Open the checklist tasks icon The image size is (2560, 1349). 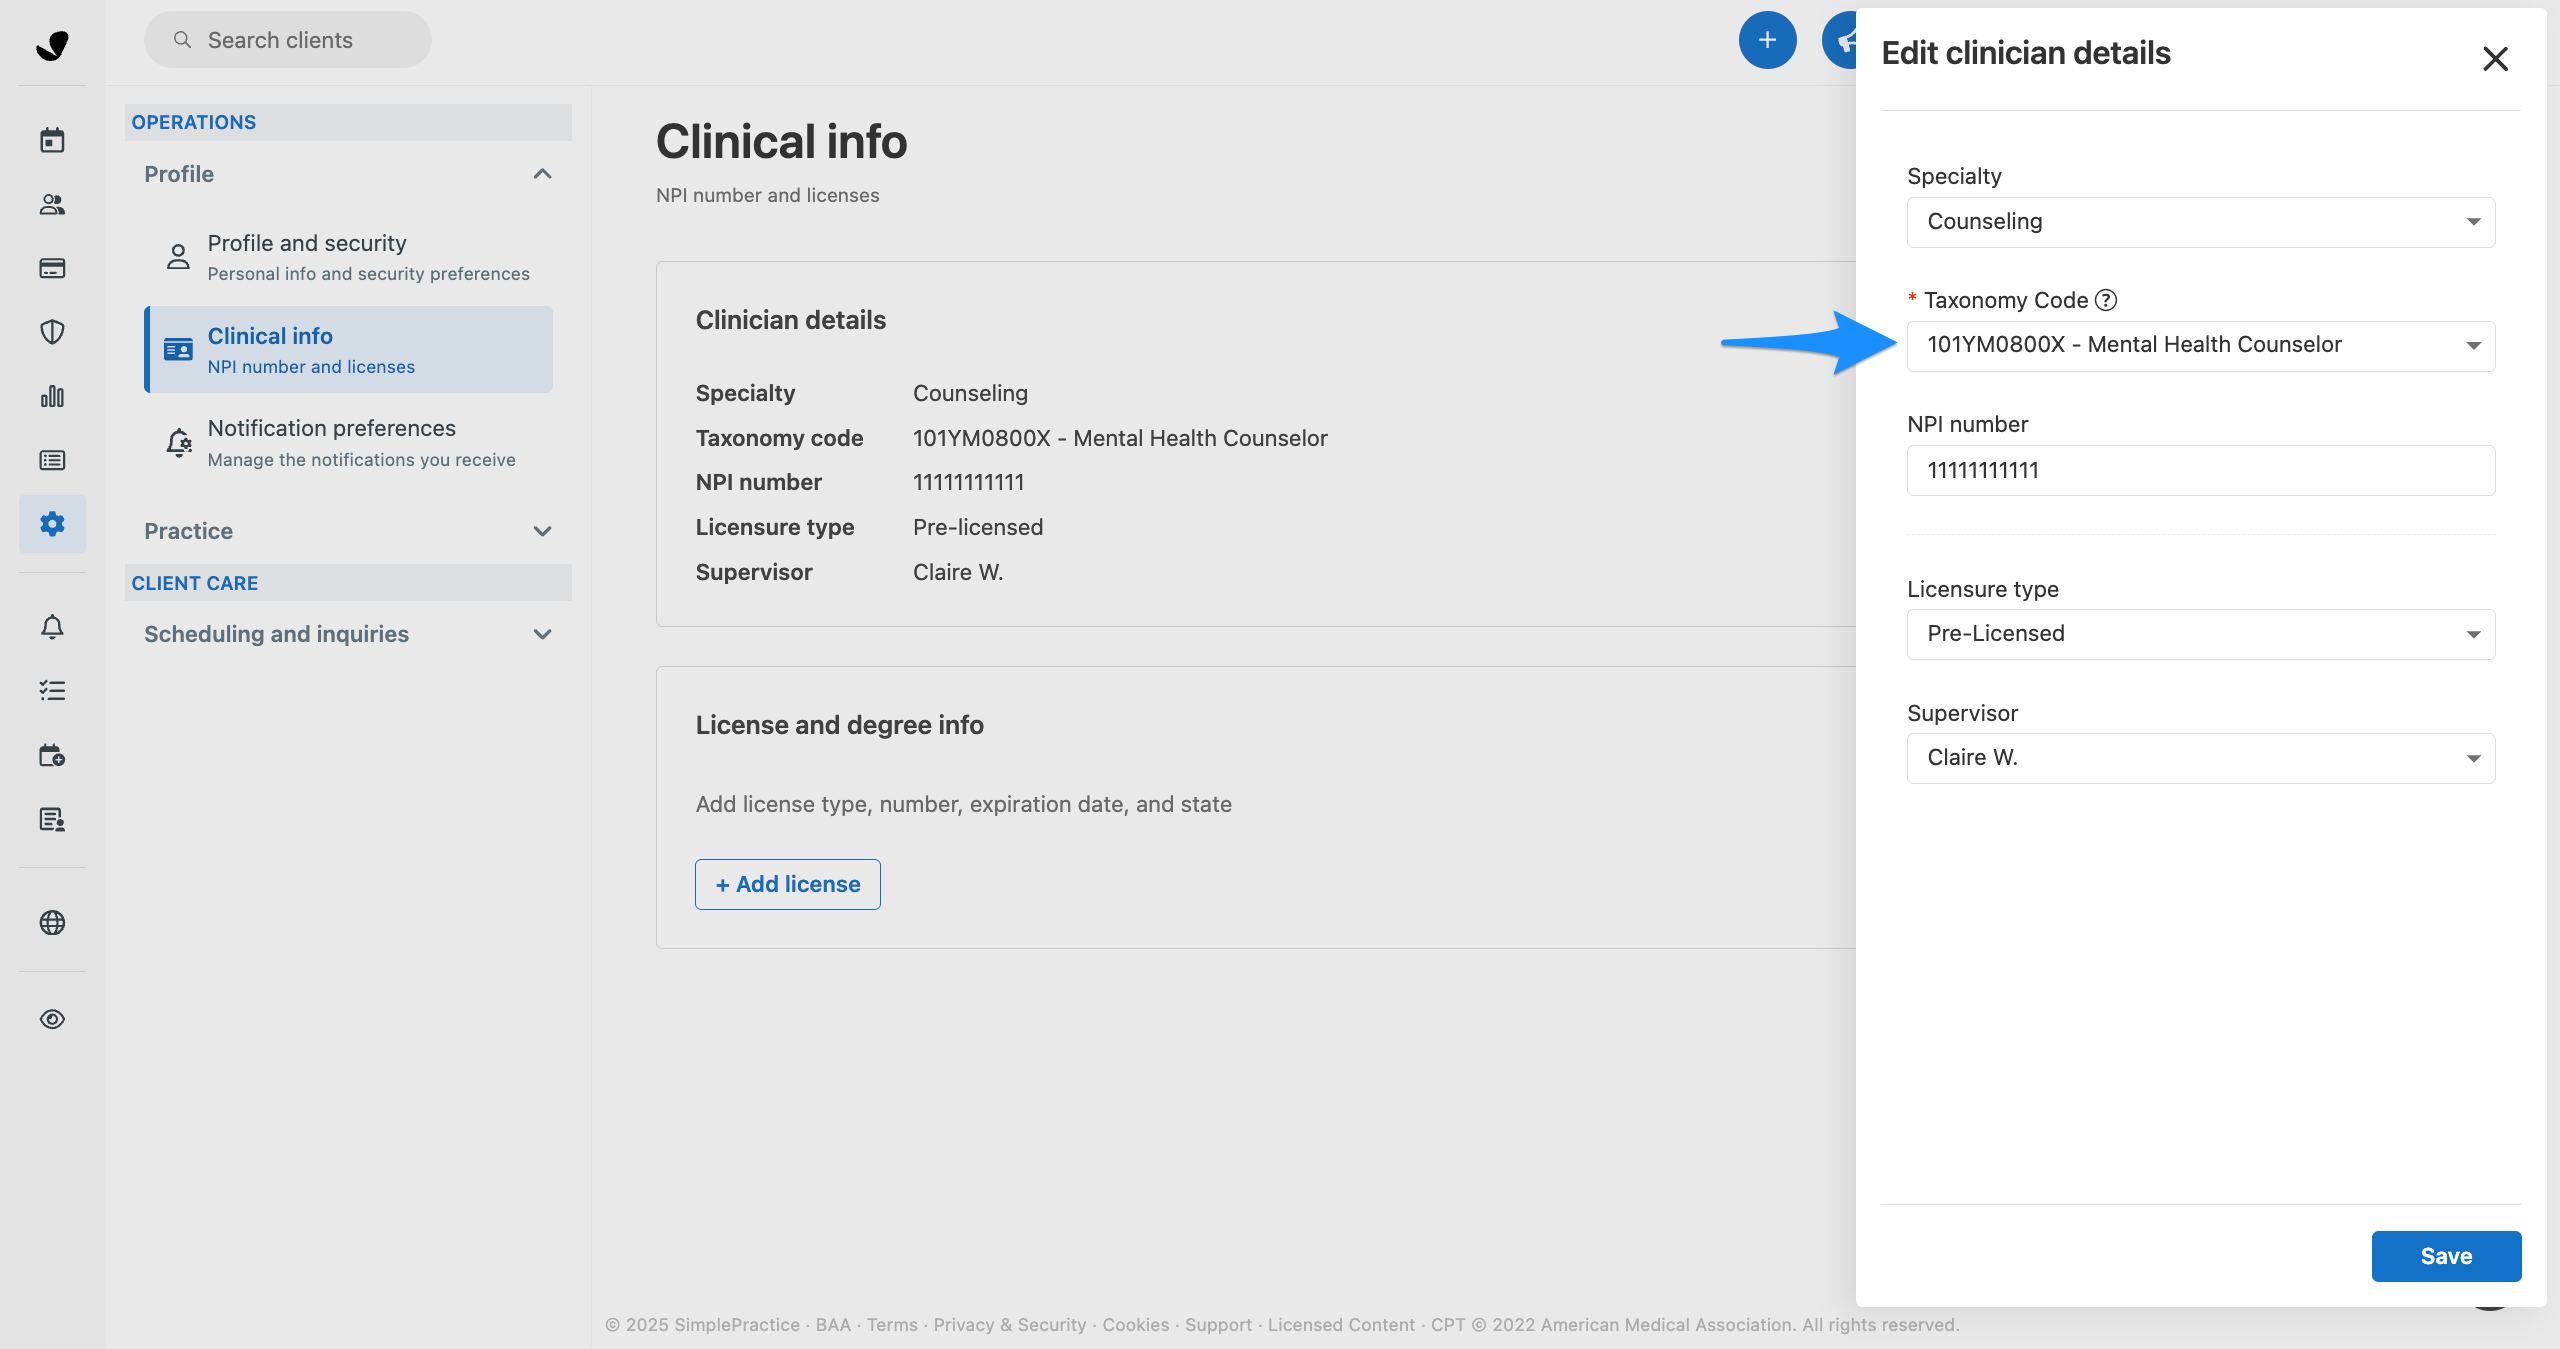click(52, 691)
